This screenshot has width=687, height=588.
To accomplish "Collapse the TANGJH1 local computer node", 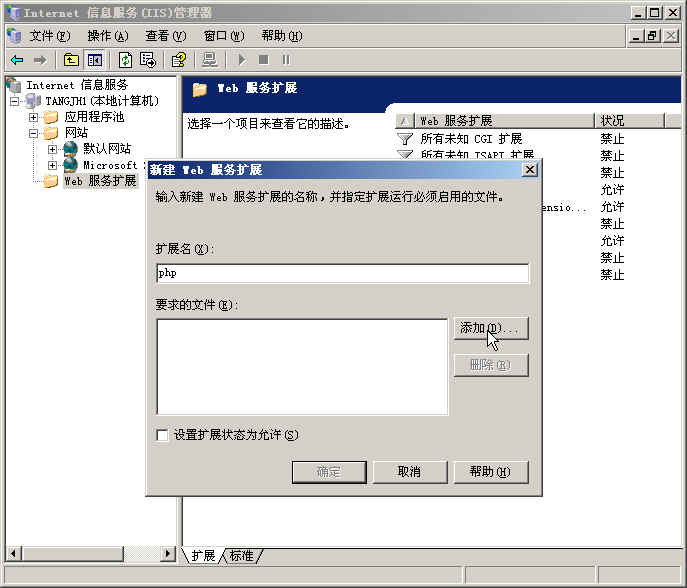I will (15, 101).
